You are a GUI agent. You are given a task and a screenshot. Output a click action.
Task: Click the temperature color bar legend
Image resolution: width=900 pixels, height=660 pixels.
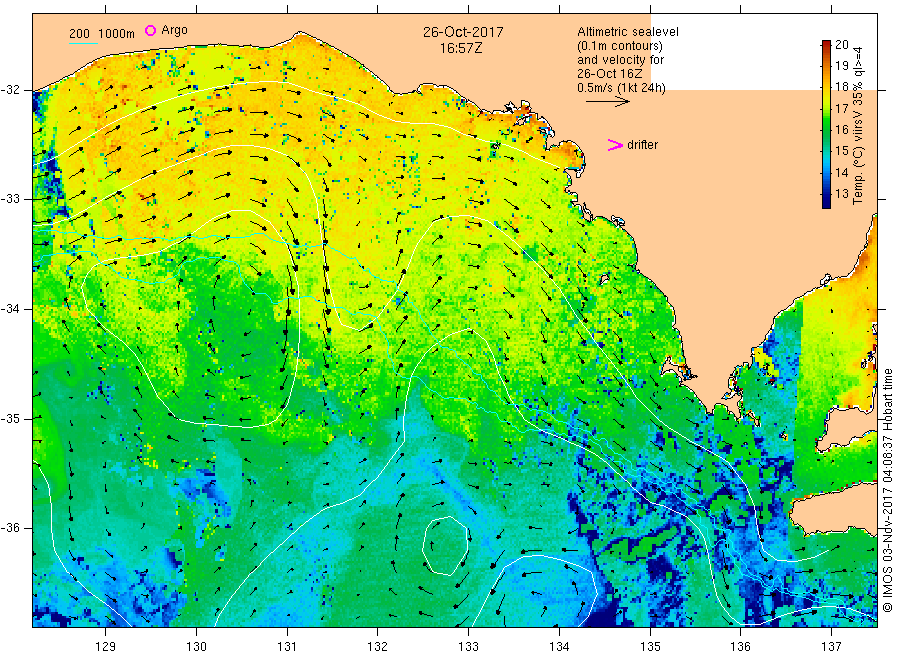(827, 124)
